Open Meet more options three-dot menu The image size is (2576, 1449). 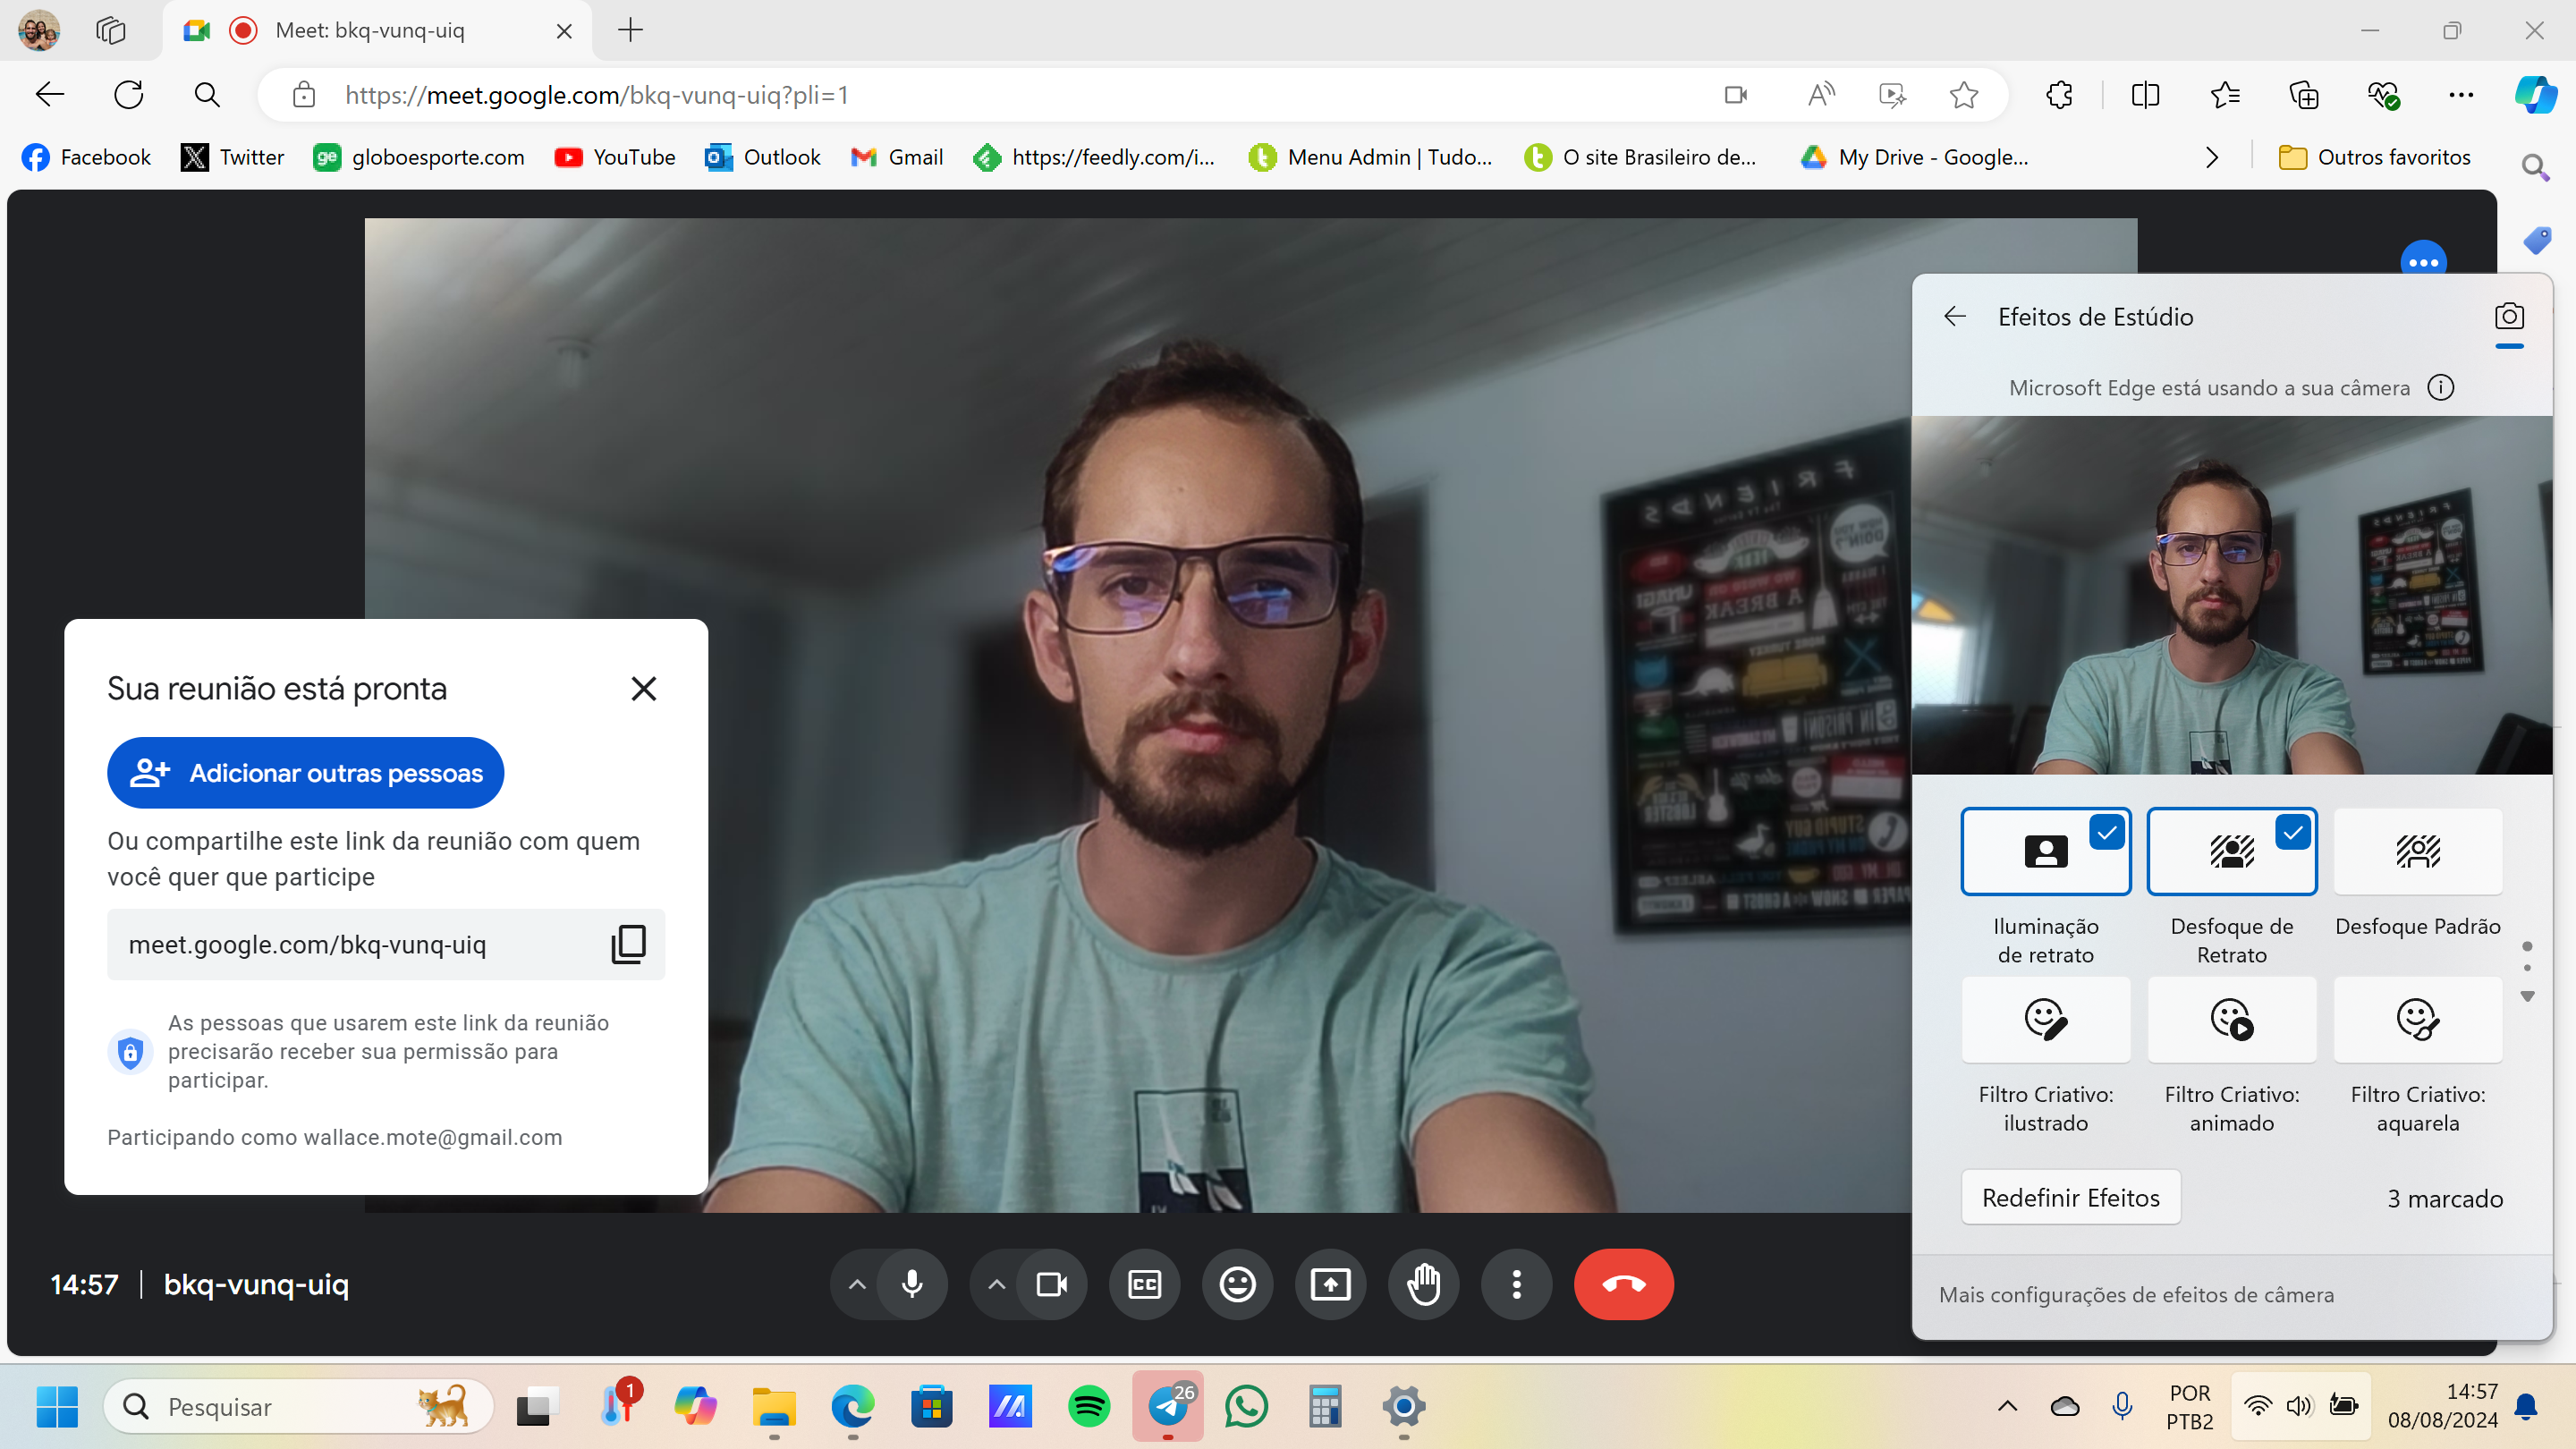tap(1516, 1284)
